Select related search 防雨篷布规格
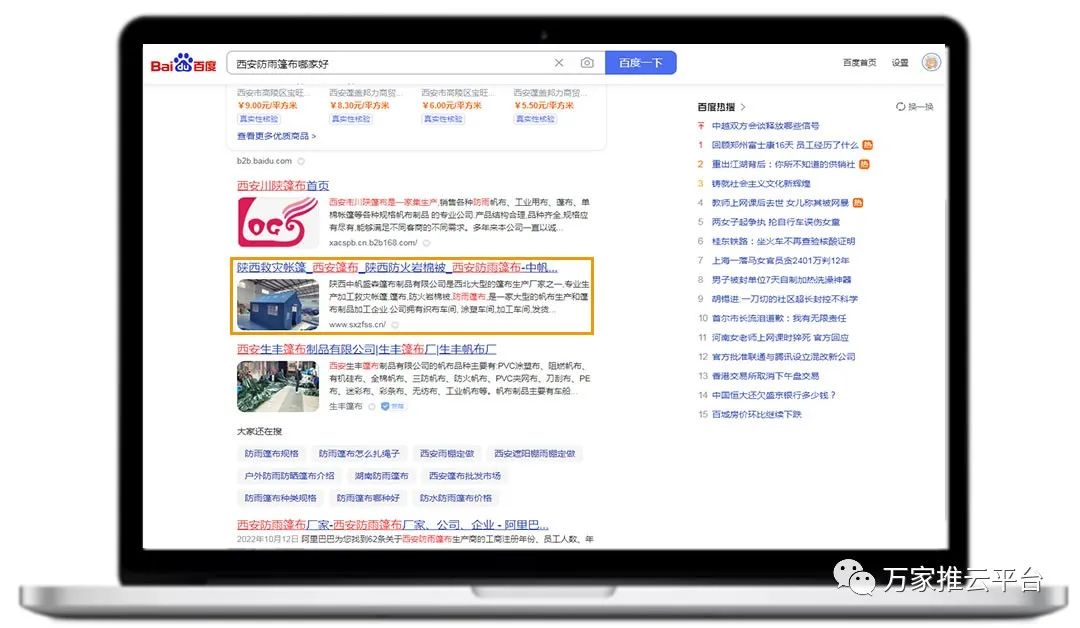 [x=272, y=454]
